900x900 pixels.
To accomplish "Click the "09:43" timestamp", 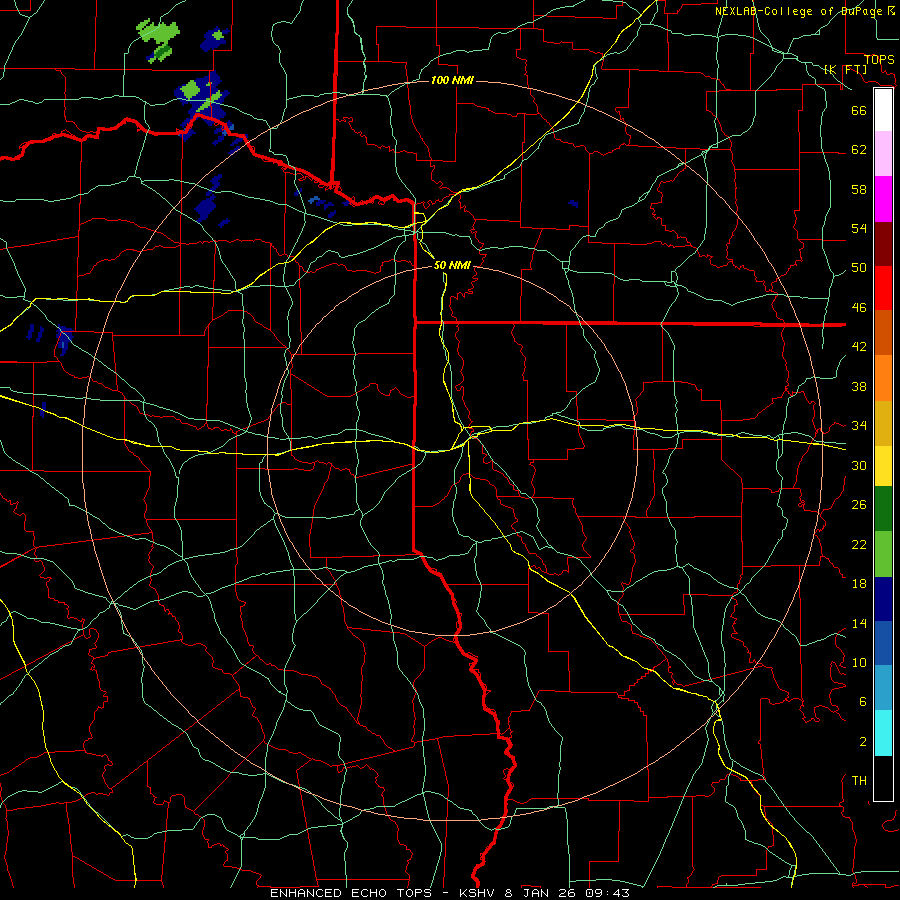I will 607,893.
